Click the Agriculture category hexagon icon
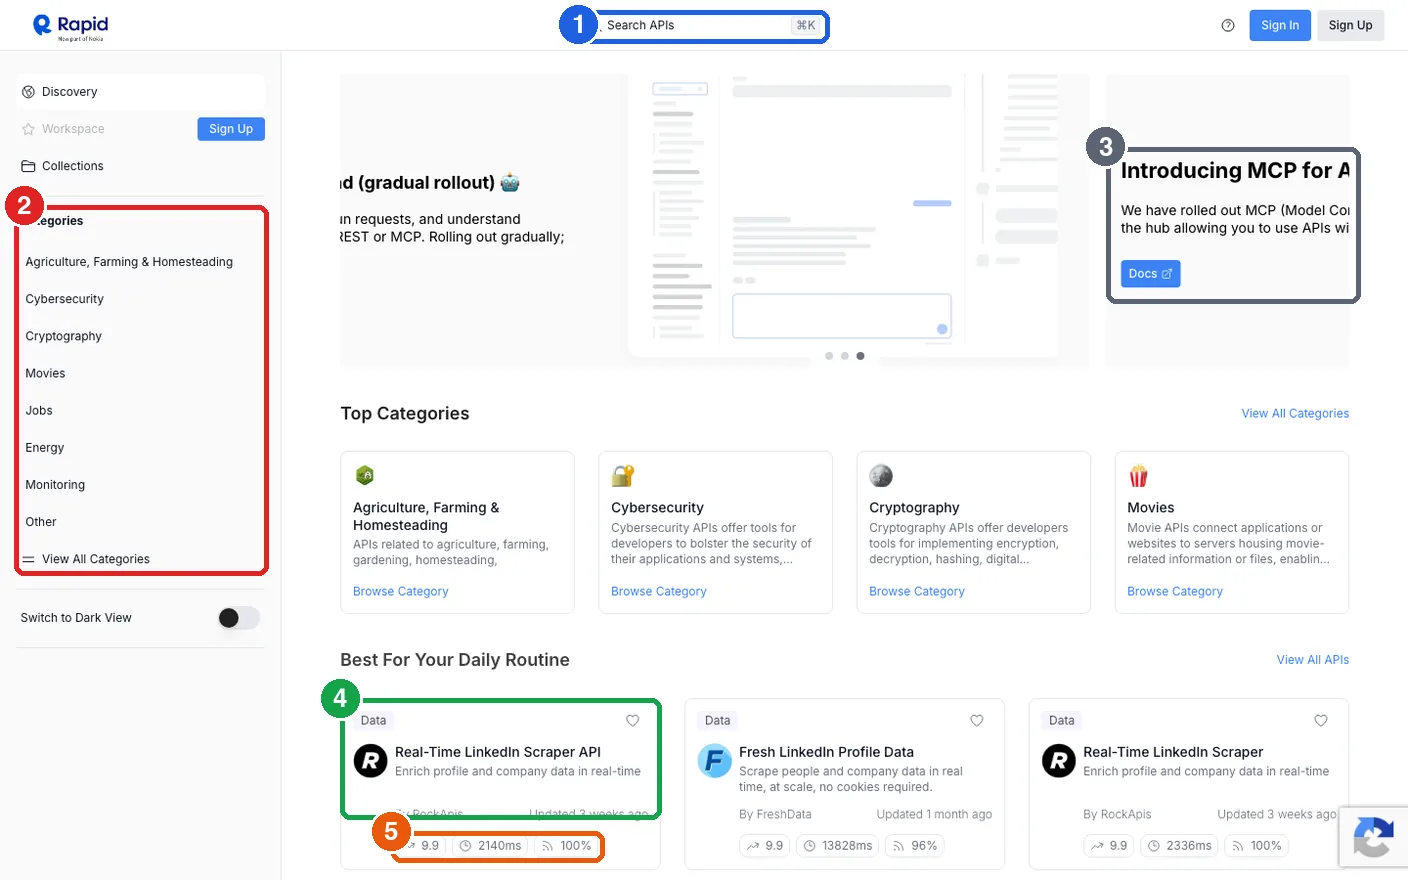Image resolution: width=1408 pixels, height=880 pixels. point(365,476)
